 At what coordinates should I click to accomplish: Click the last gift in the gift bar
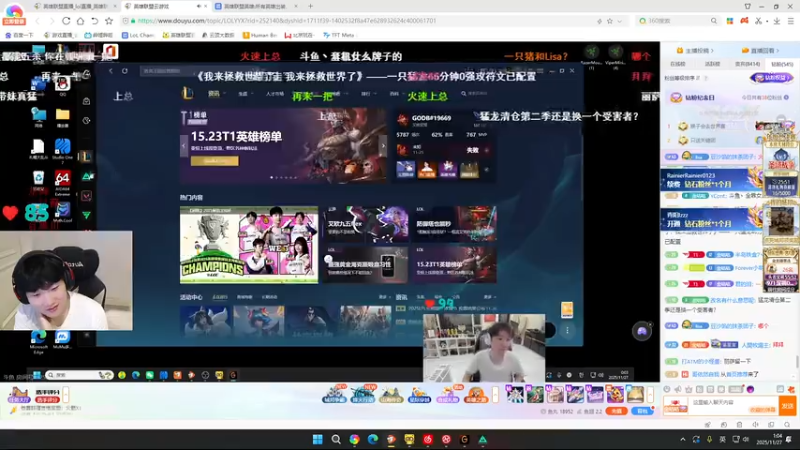tap(635, 394)
